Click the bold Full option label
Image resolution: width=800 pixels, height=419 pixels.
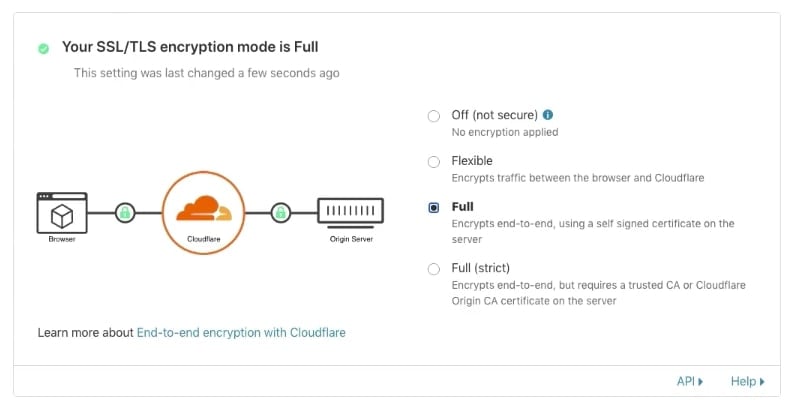point(462,207)
